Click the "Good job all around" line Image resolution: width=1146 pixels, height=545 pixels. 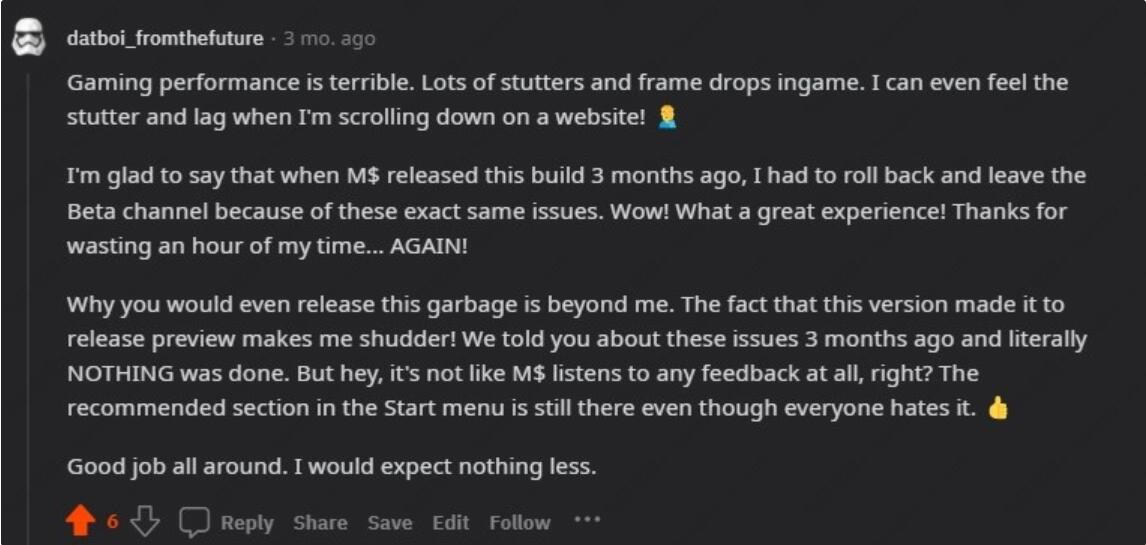click(331, 466)
